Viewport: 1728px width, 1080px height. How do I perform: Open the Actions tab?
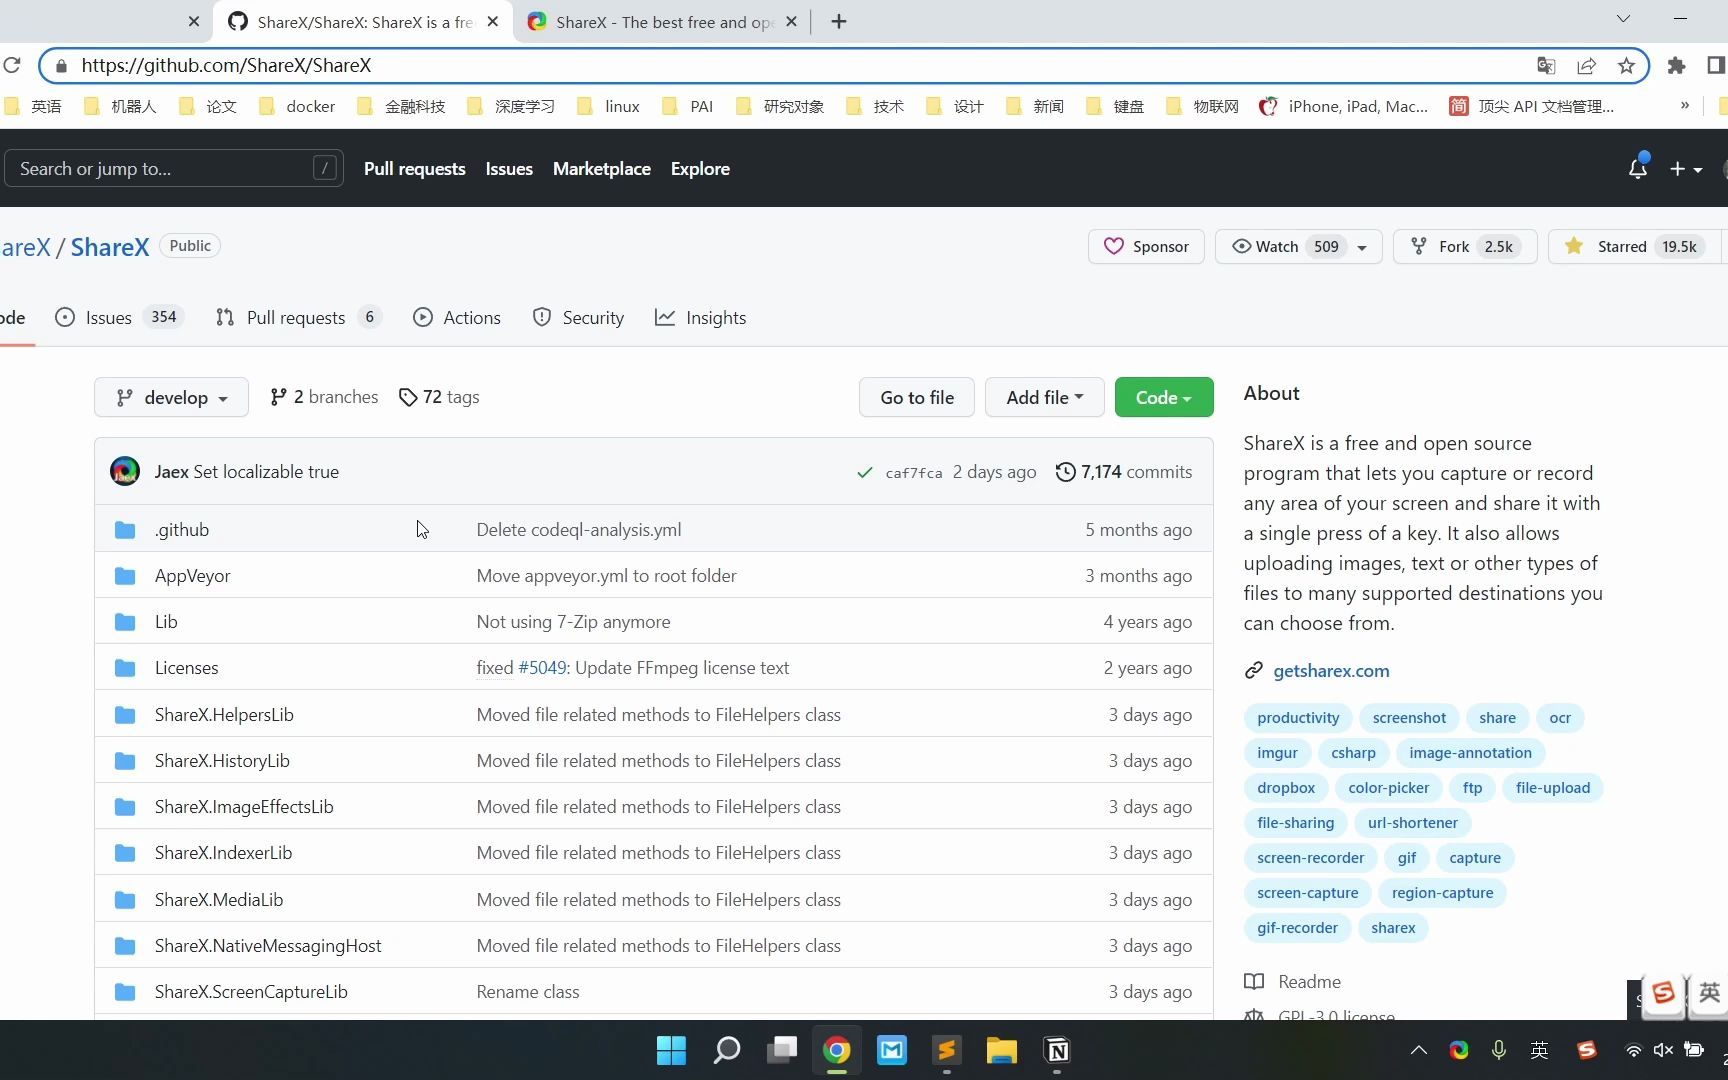457,317
